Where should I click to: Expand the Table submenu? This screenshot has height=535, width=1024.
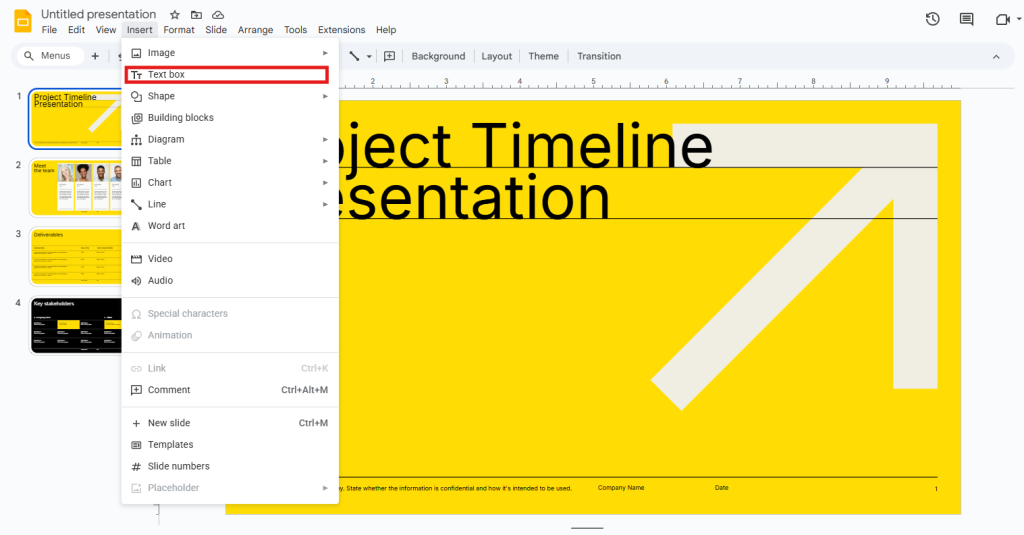click(x=160, y=161)
